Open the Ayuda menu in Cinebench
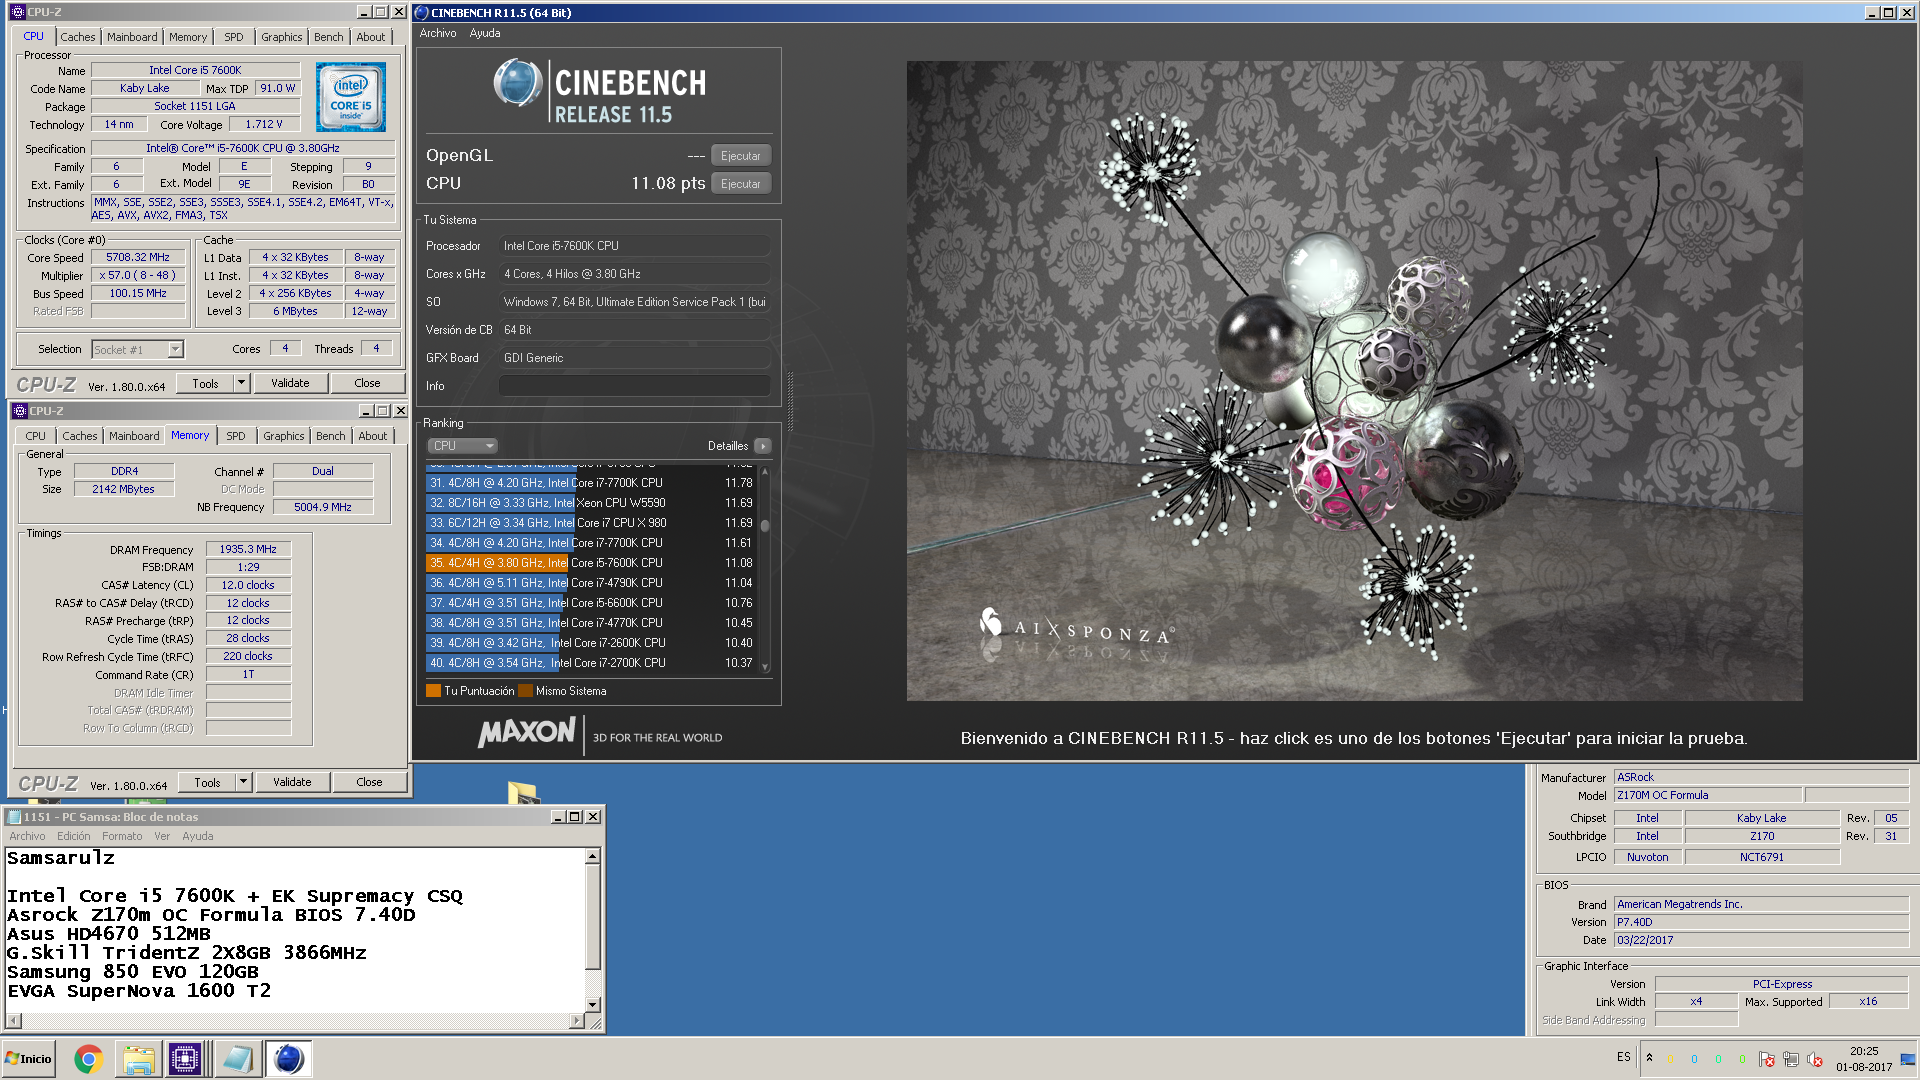The image size is (1920, 1080). click(x=485, y=33)
